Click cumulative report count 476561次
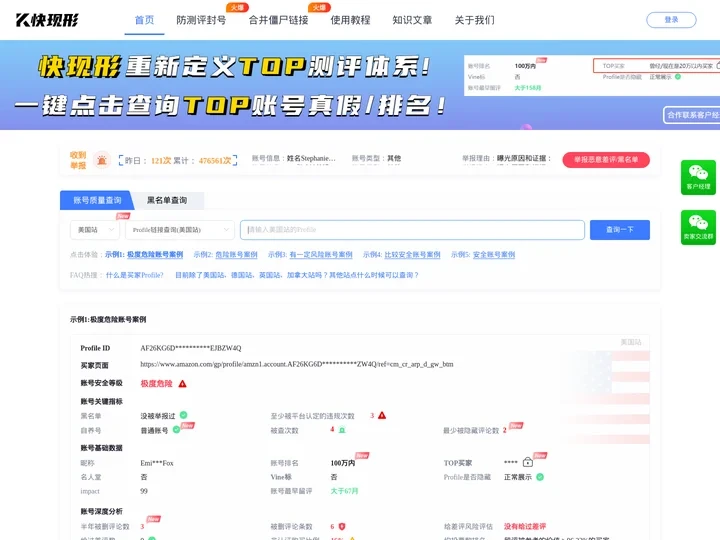The height and width of the screenshot is (540, 720). [215, 160]
